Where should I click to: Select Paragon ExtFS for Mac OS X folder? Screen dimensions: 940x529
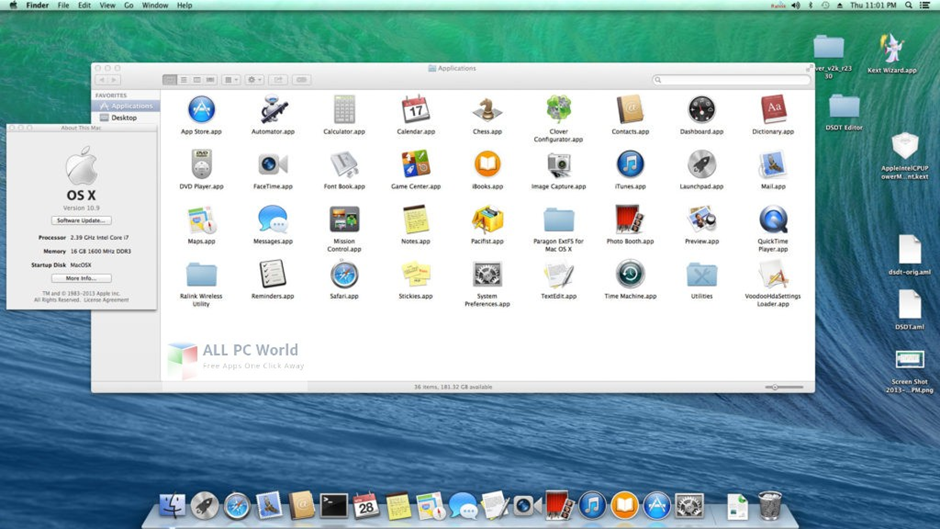(x=559, y=220)
